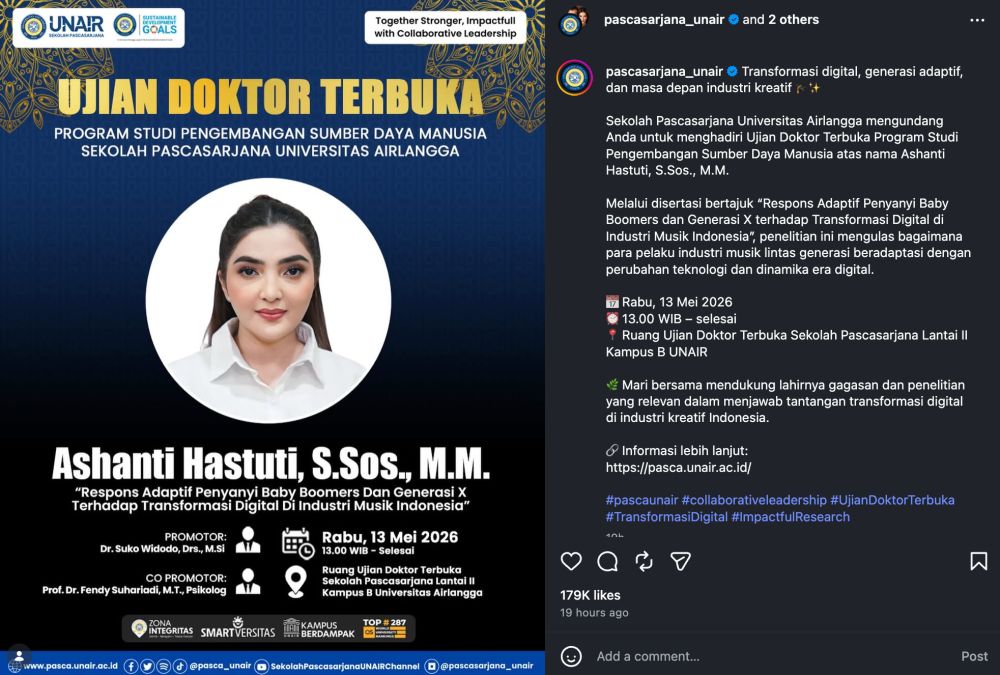This screenshot has width=1000, height=675.
Task: Open caption author profile avatar
Action: (x=575, y=78)
